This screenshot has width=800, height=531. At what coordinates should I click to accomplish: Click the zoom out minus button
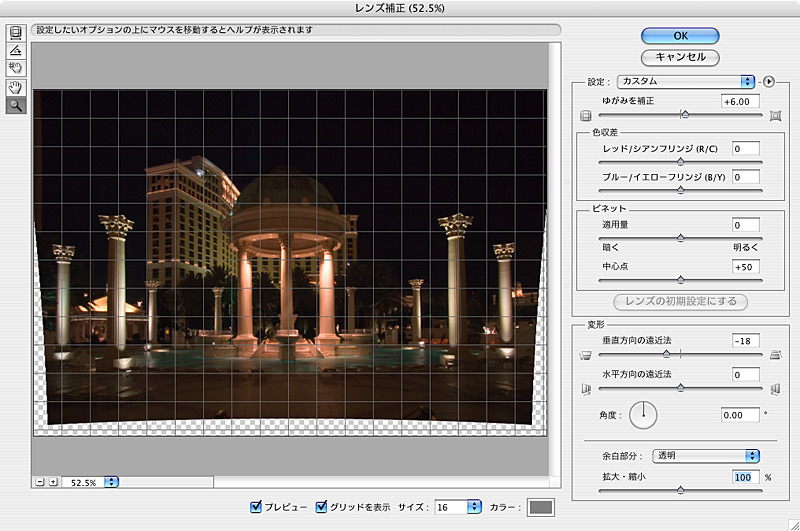pyautogui.click(x=40, y=482)
